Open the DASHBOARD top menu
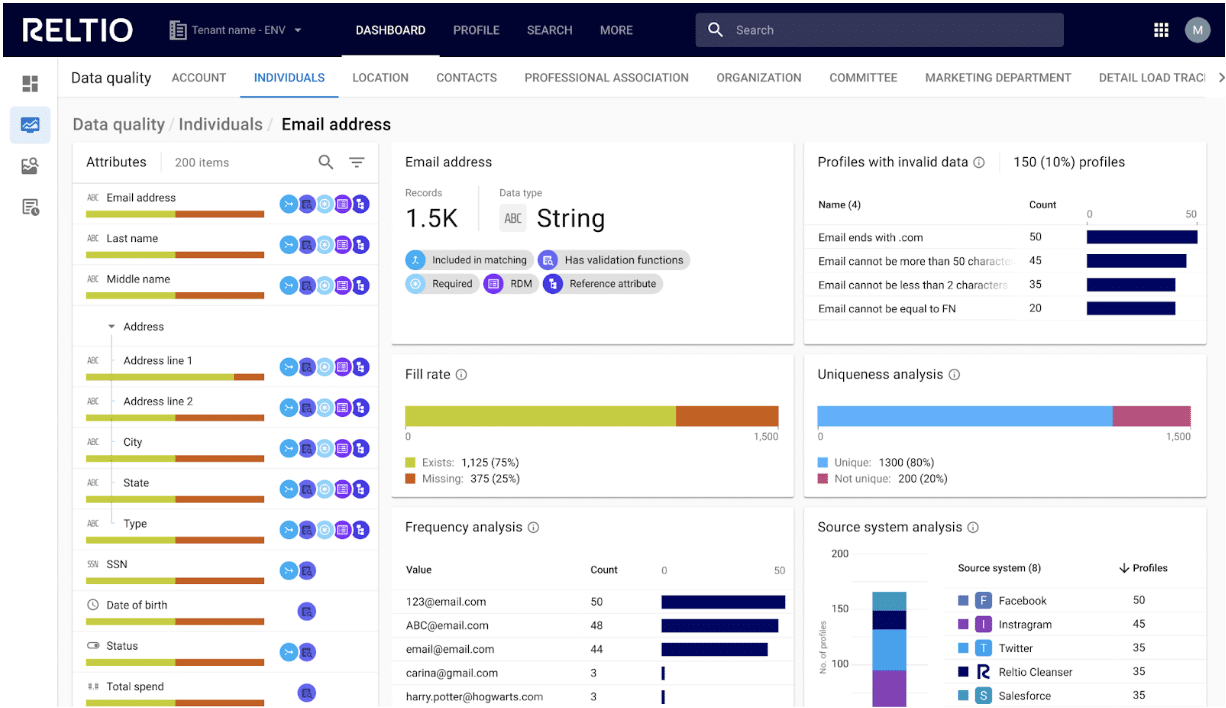1226x708 pixels. [x=390, y=30]
